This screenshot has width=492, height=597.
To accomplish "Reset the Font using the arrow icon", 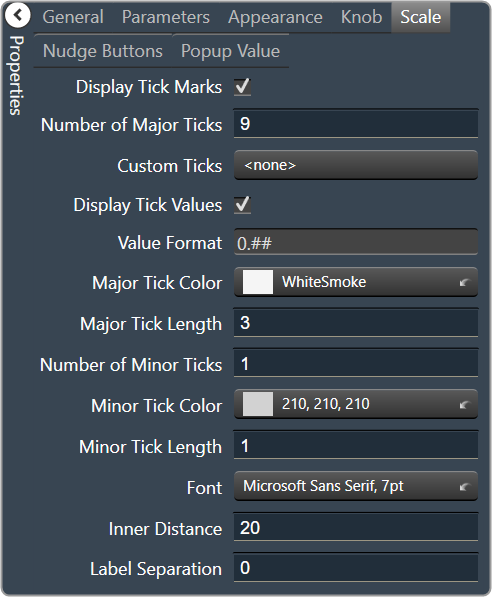I will [464, 487].
